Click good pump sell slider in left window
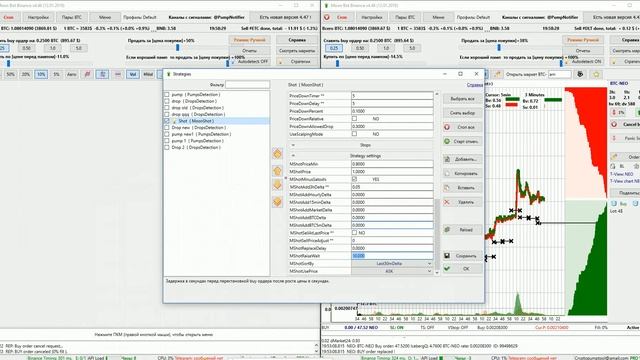 click(x=228, y=63)
